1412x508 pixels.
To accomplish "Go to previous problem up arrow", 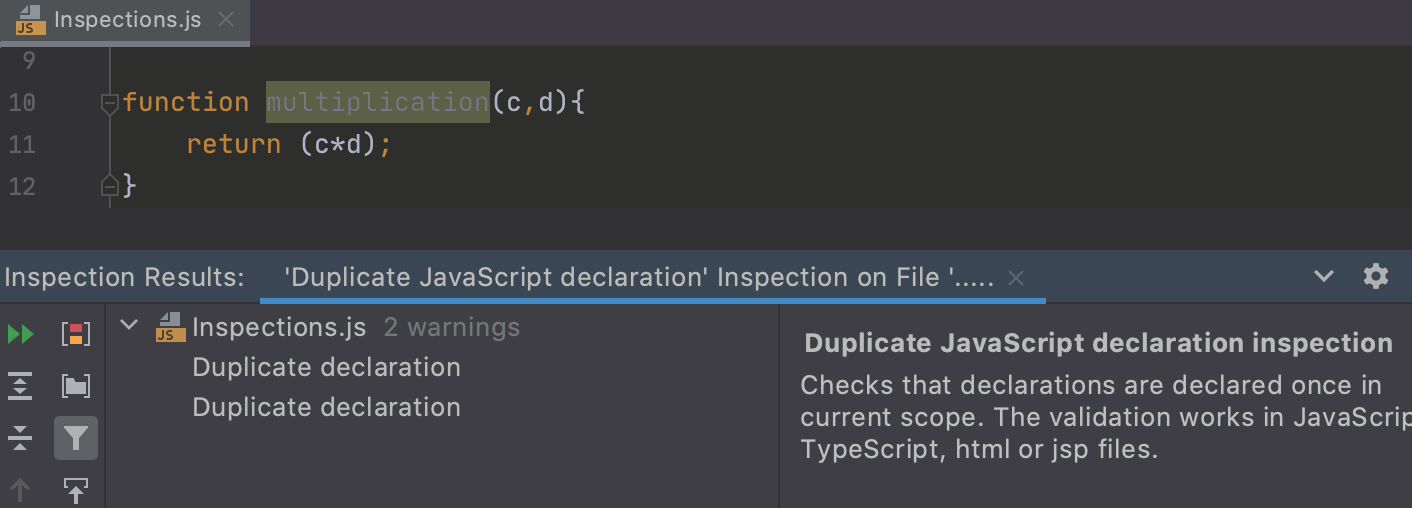I will [x=21, y=490].
